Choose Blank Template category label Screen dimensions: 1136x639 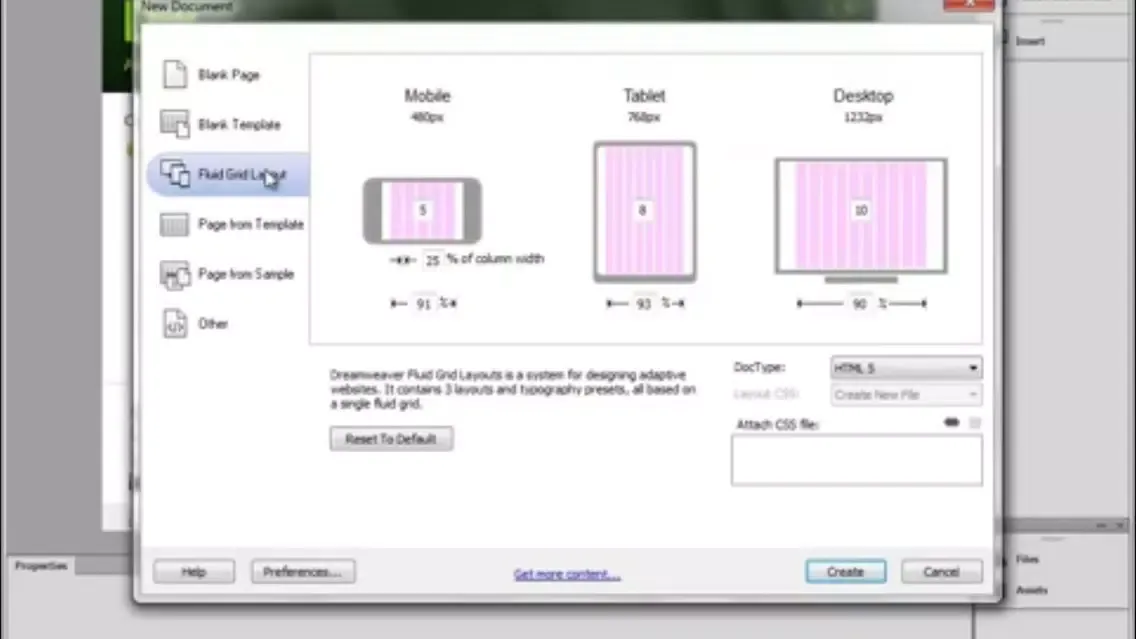pyautogui.click(x=239, y=125)
